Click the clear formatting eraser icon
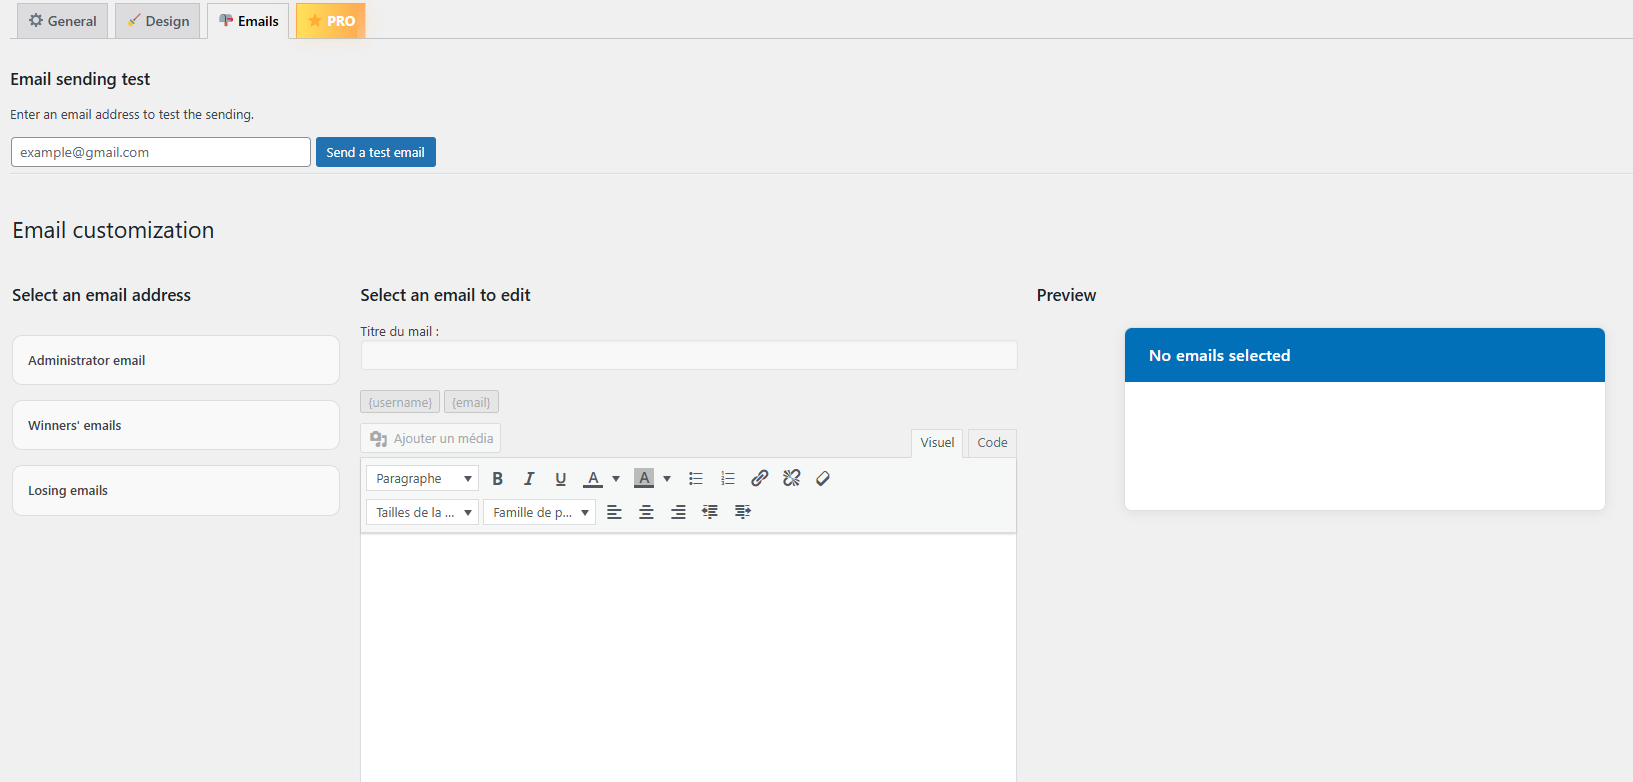The image size is (1633, 782). [x=823, y=479]
